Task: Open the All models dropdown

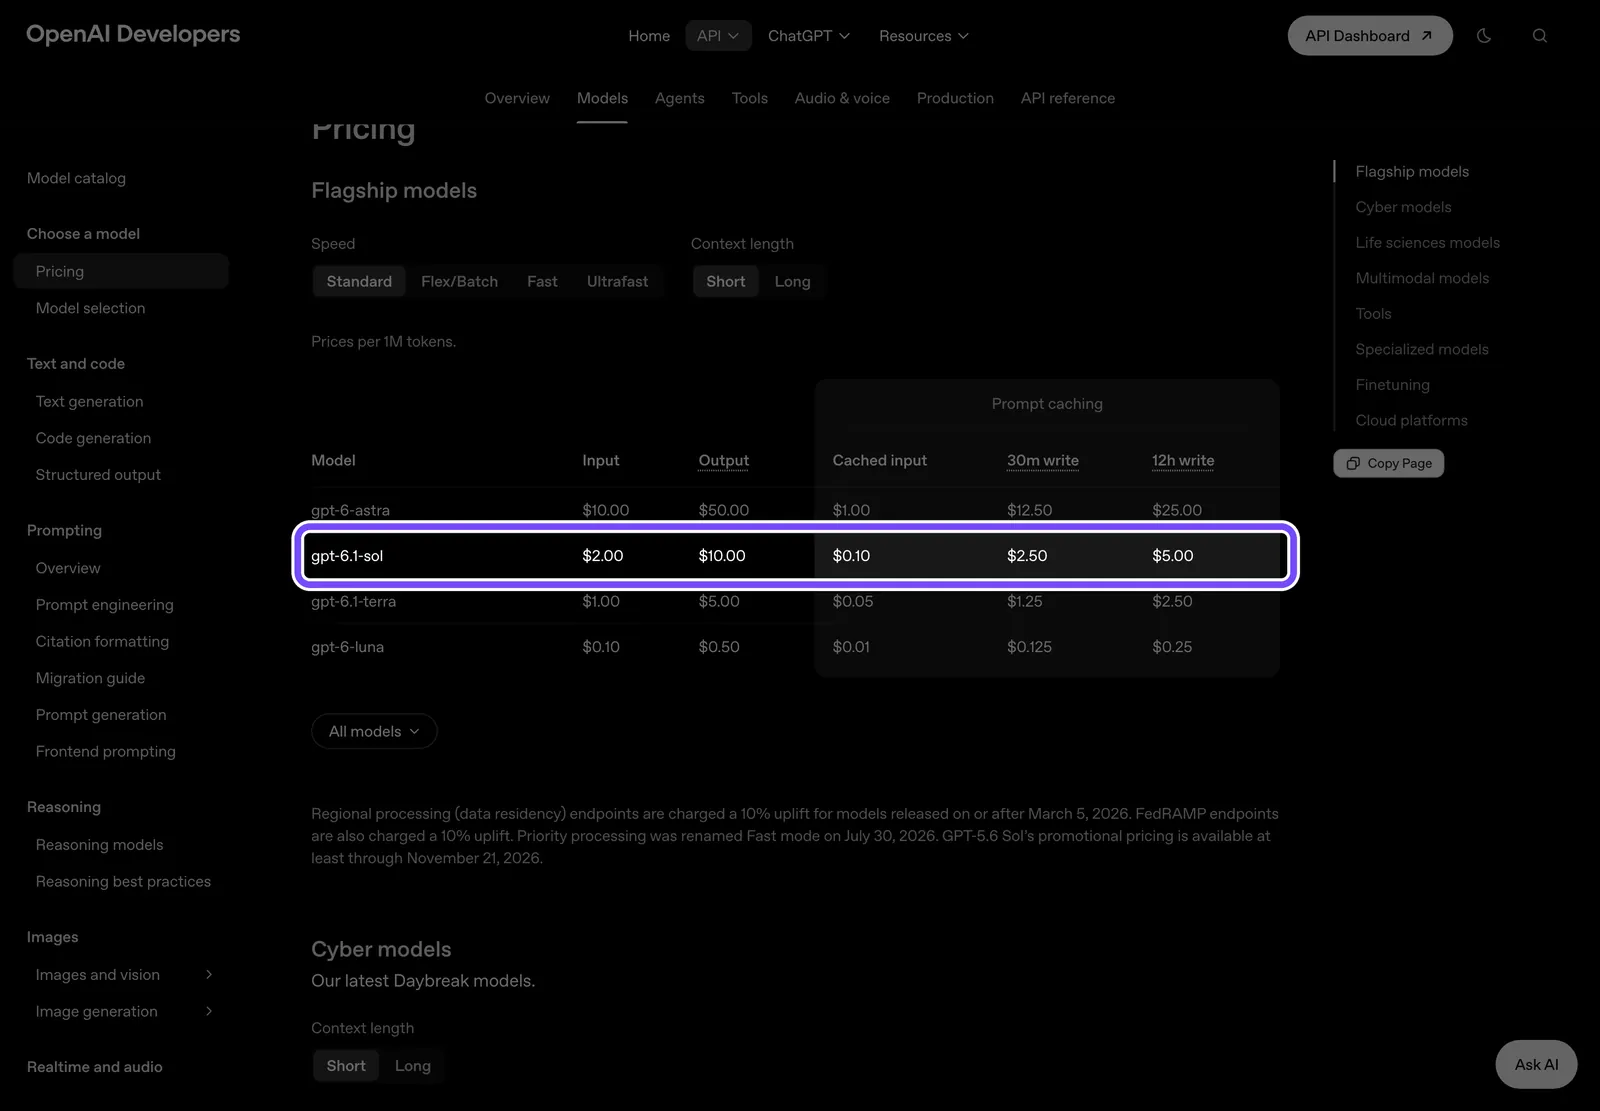Action: pyautogui.click(x=374, y=731)
